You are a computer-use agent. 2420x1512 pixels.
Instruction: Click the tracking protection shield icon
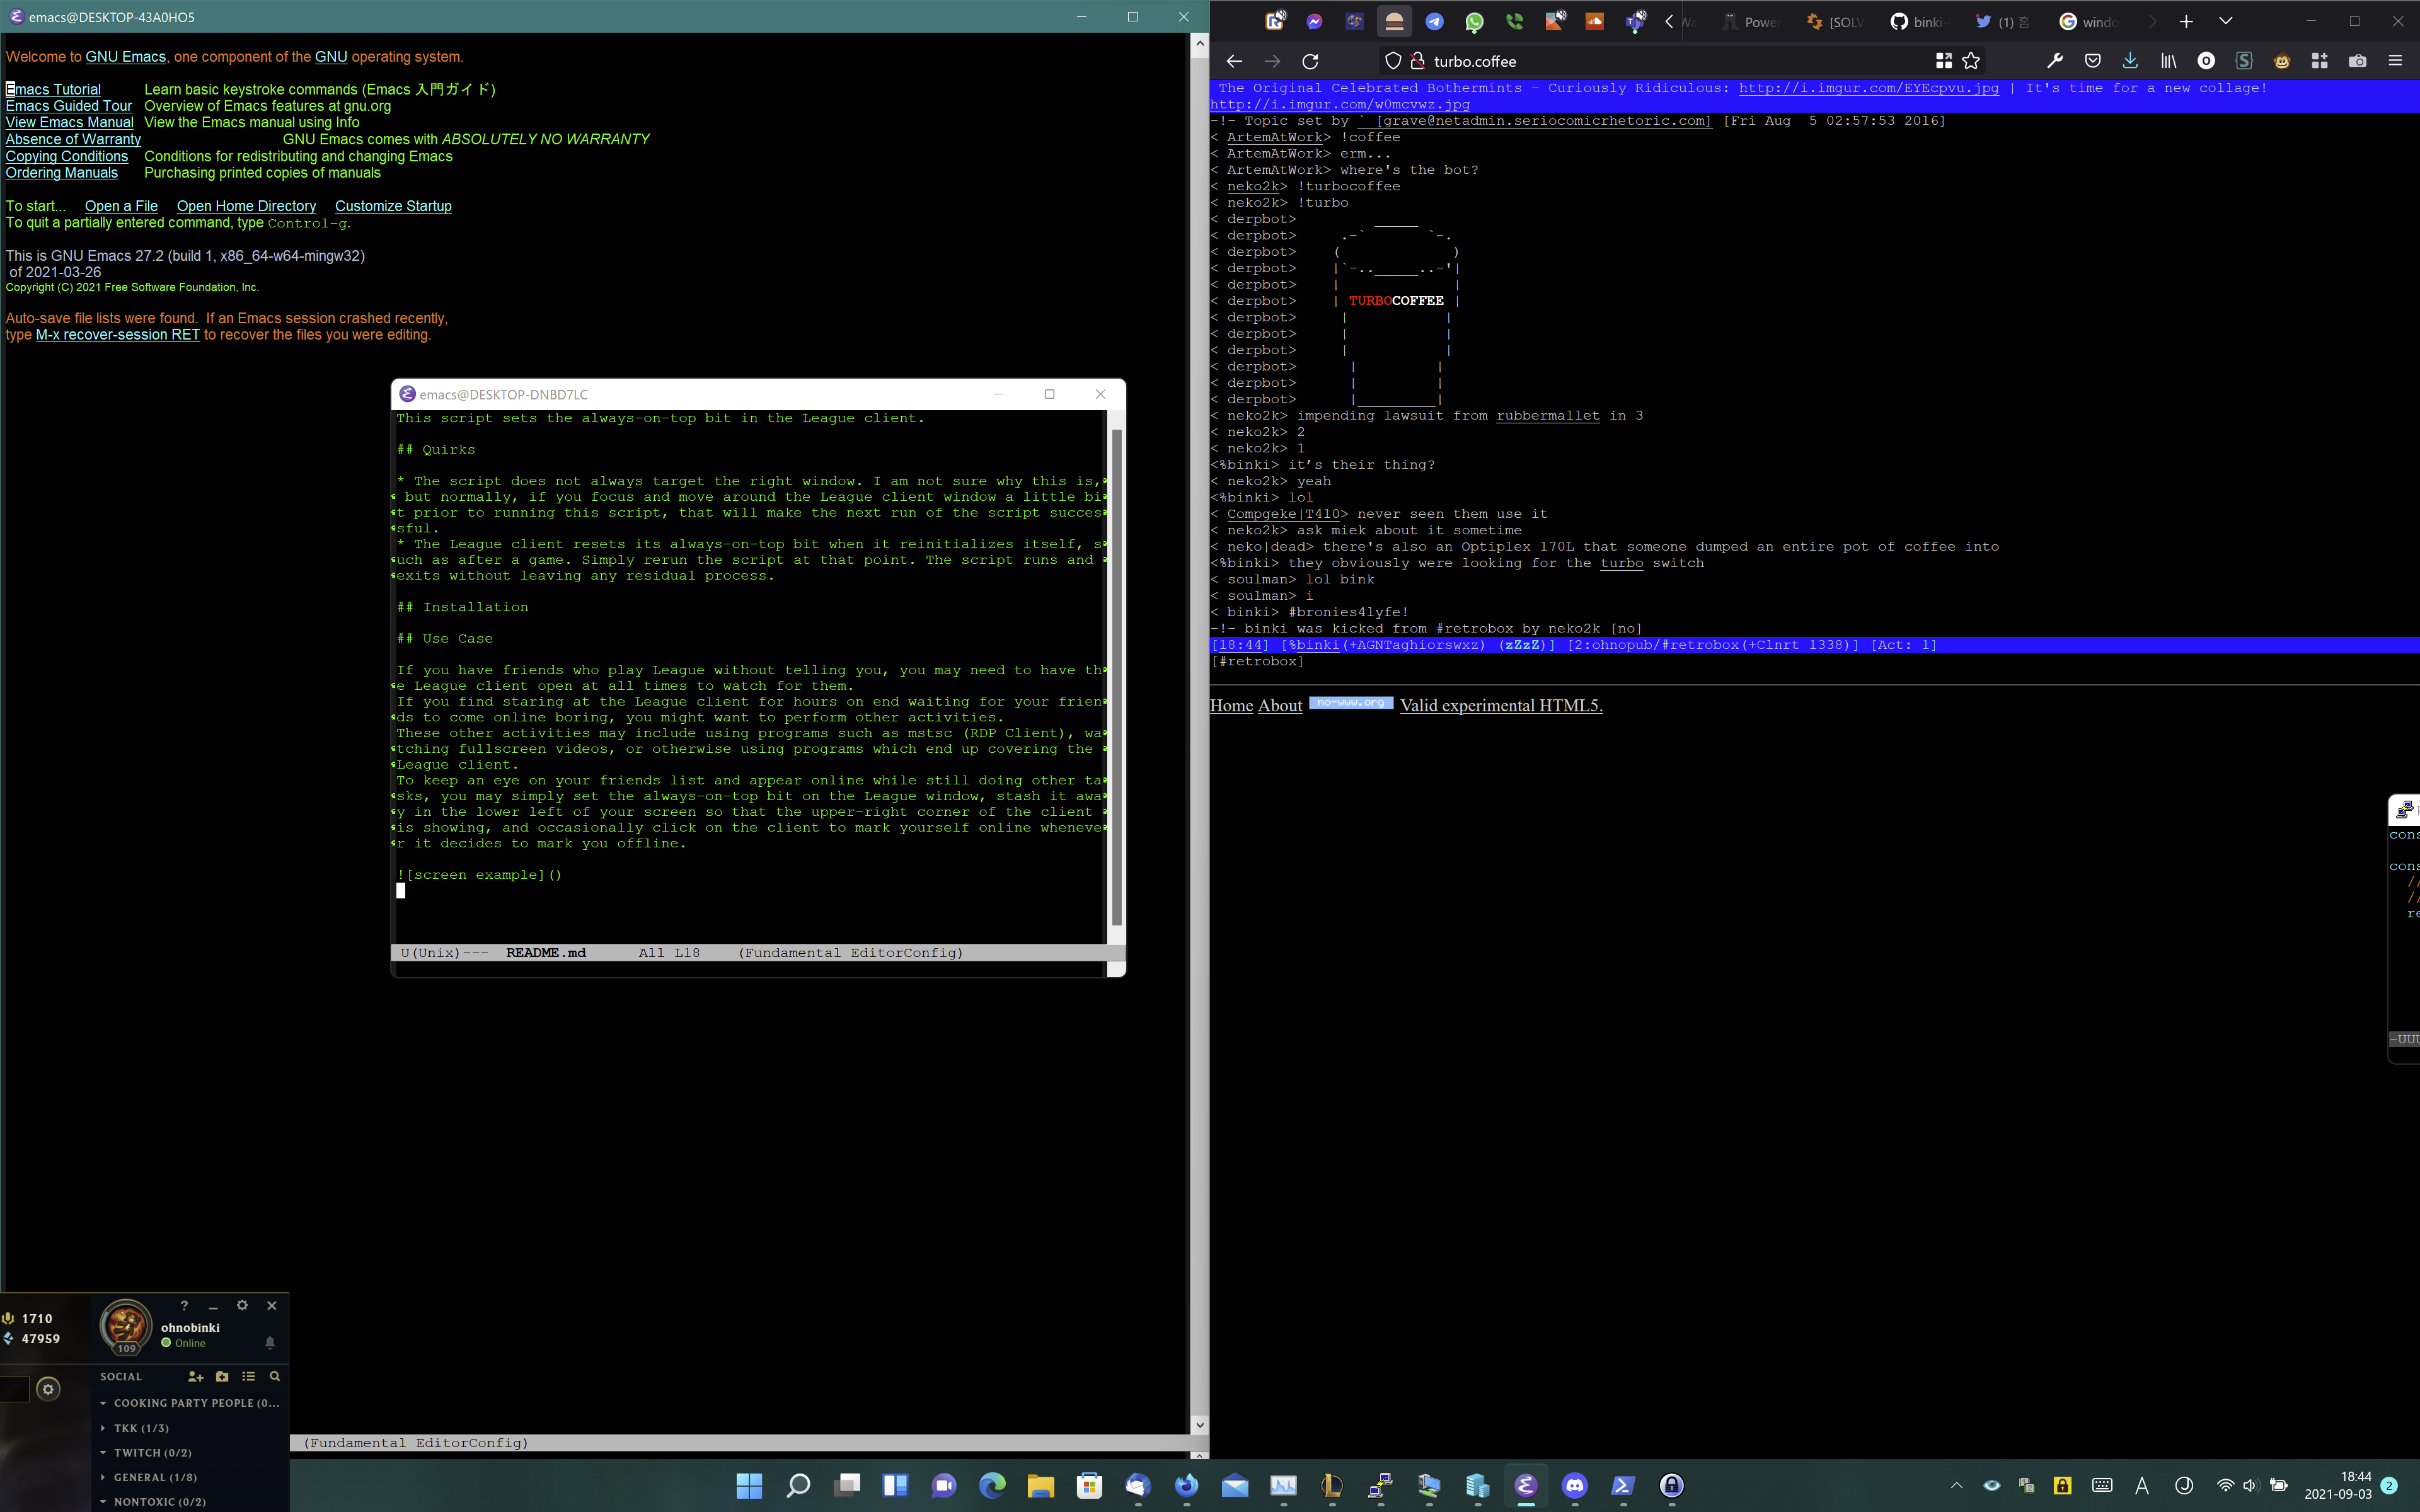click(1392, 61)
